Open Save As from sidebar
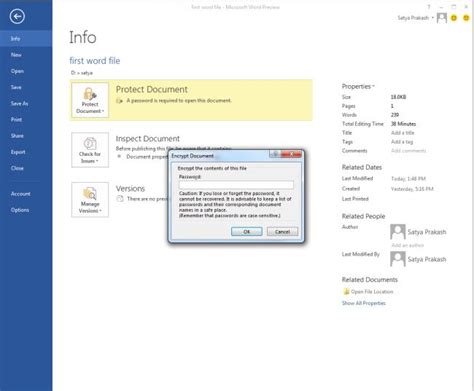 [x=26, y=103]
